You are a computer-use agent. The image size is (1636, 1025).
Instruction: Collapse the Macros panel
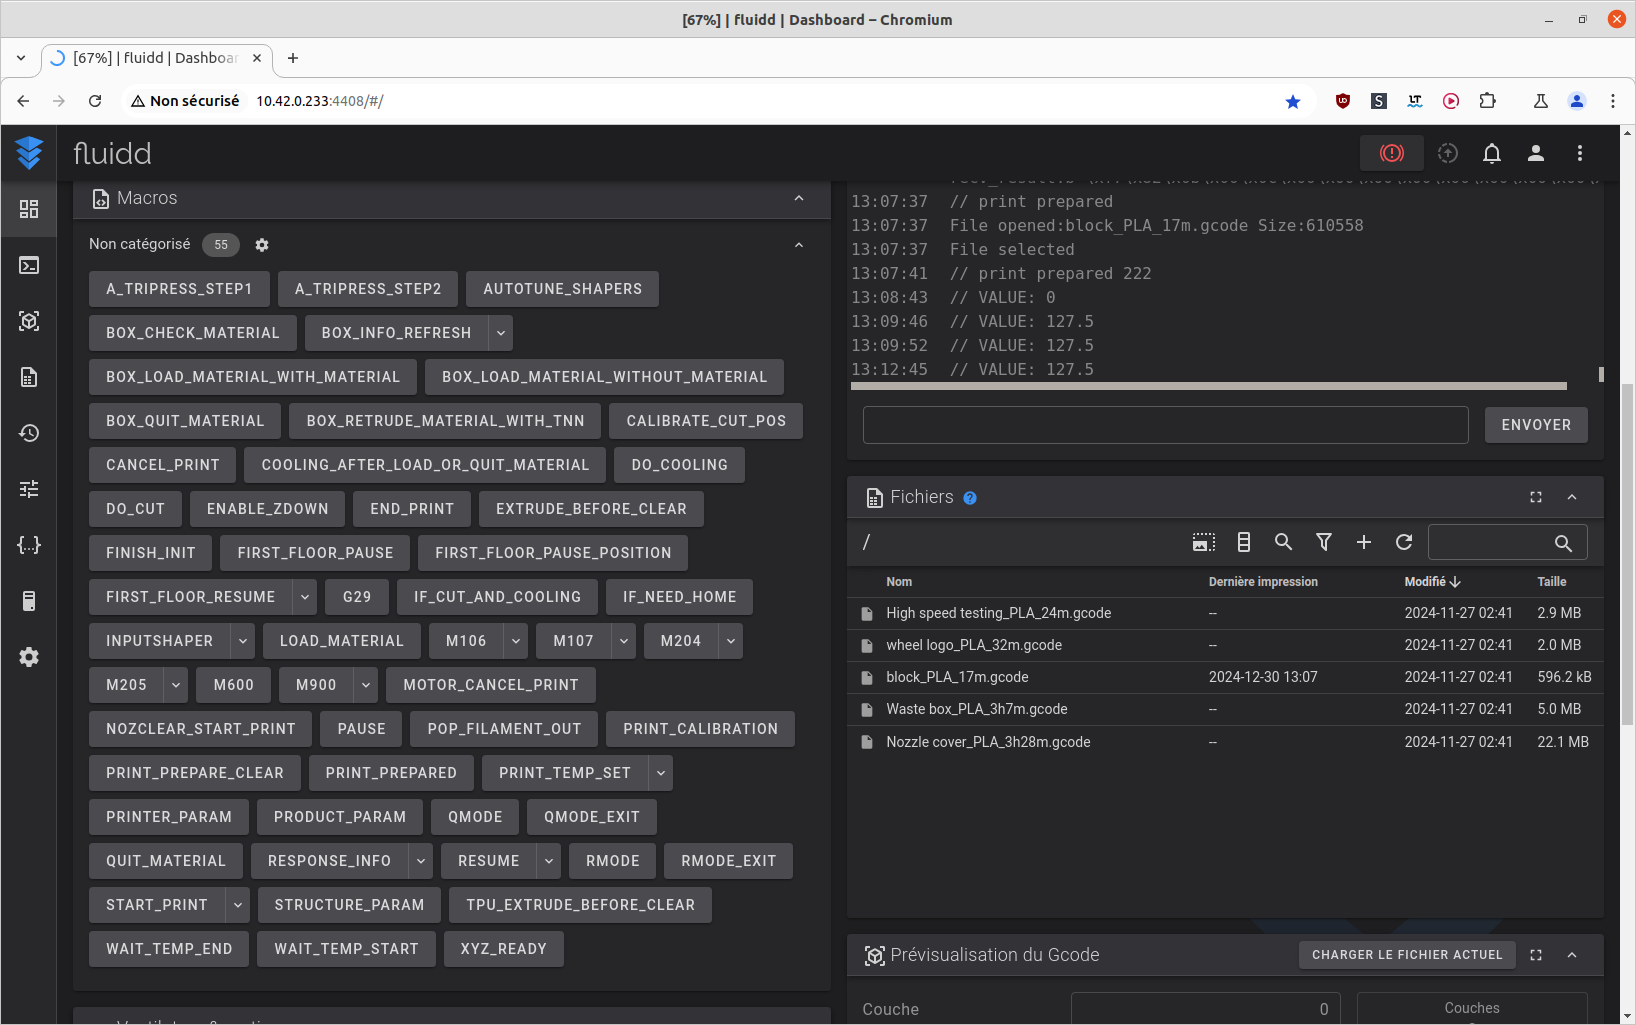coord(799,198)
